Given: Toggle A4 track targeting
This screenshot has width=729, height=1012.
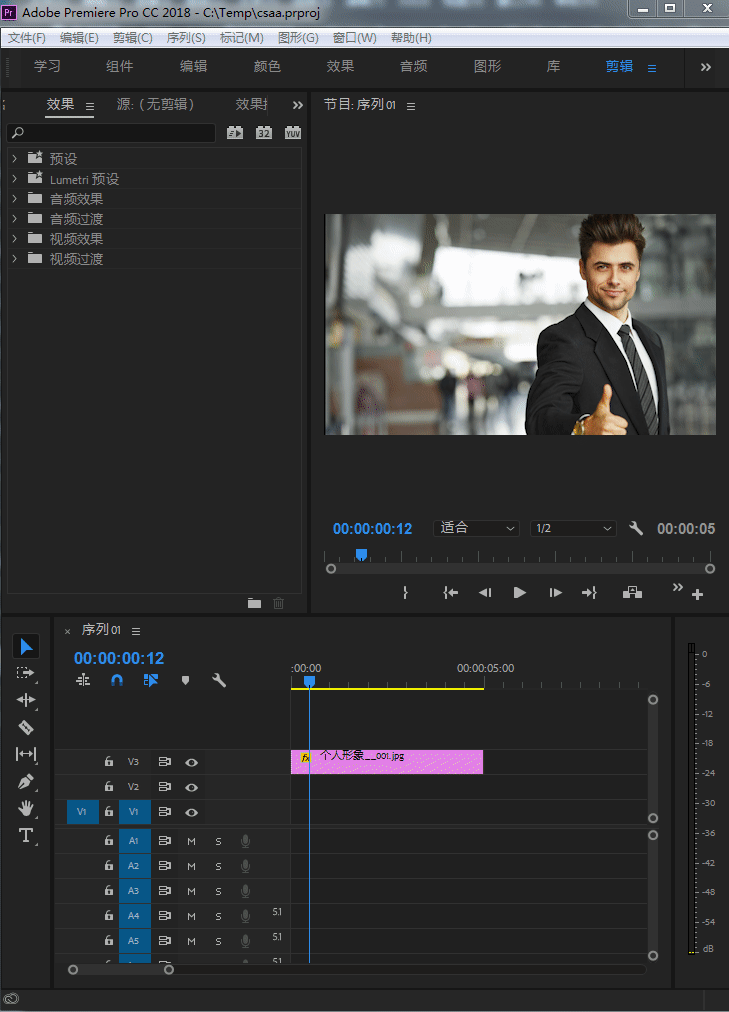Looking at the screenshot, I should tap(134, 916).
